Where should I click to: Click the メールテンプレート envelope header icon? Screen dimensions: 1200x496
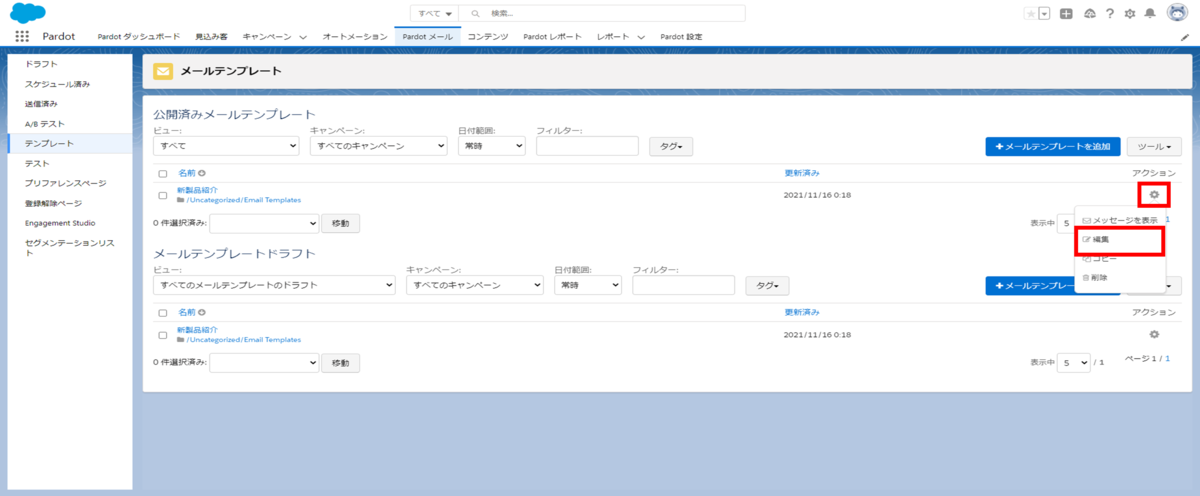click(162, 71)
